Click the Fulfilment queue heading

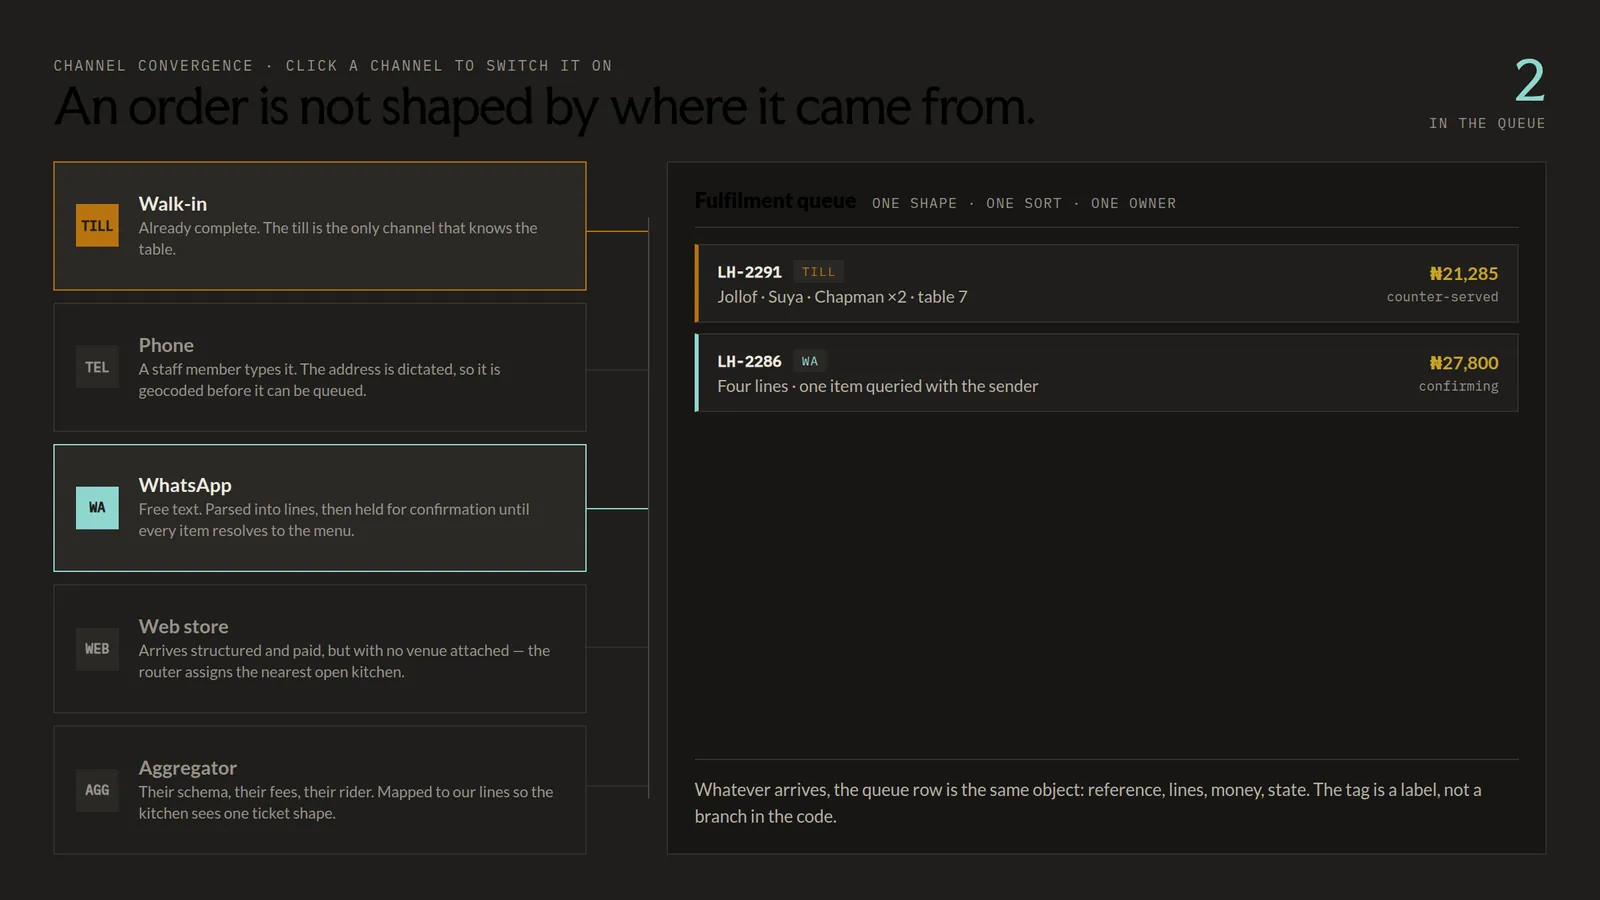pos(775,201)
